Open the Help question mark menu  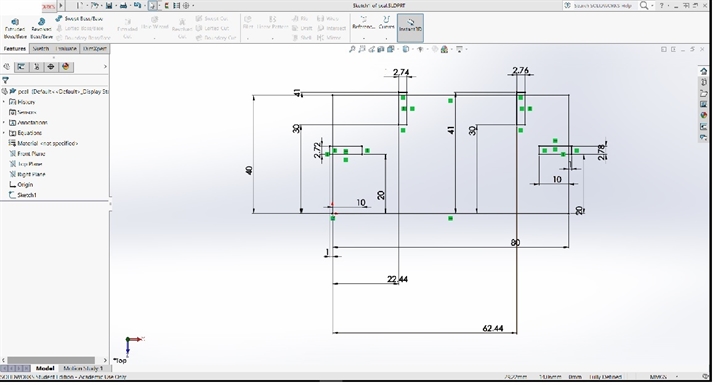[x=662, y=5]
